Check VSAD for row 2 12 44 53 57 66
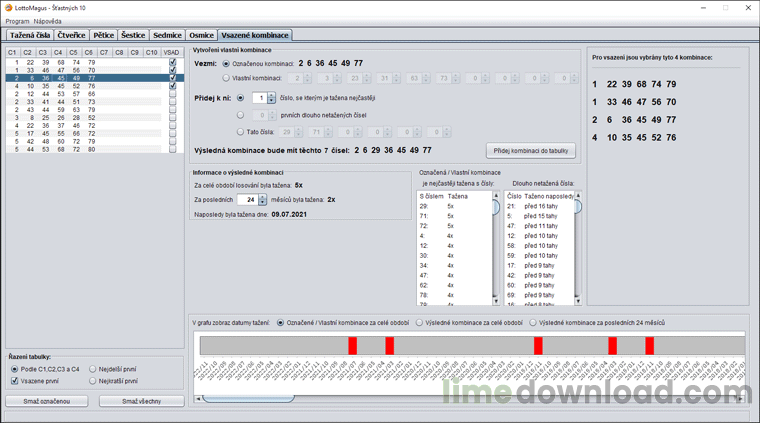The image size is (760, 423). [172, 94]
